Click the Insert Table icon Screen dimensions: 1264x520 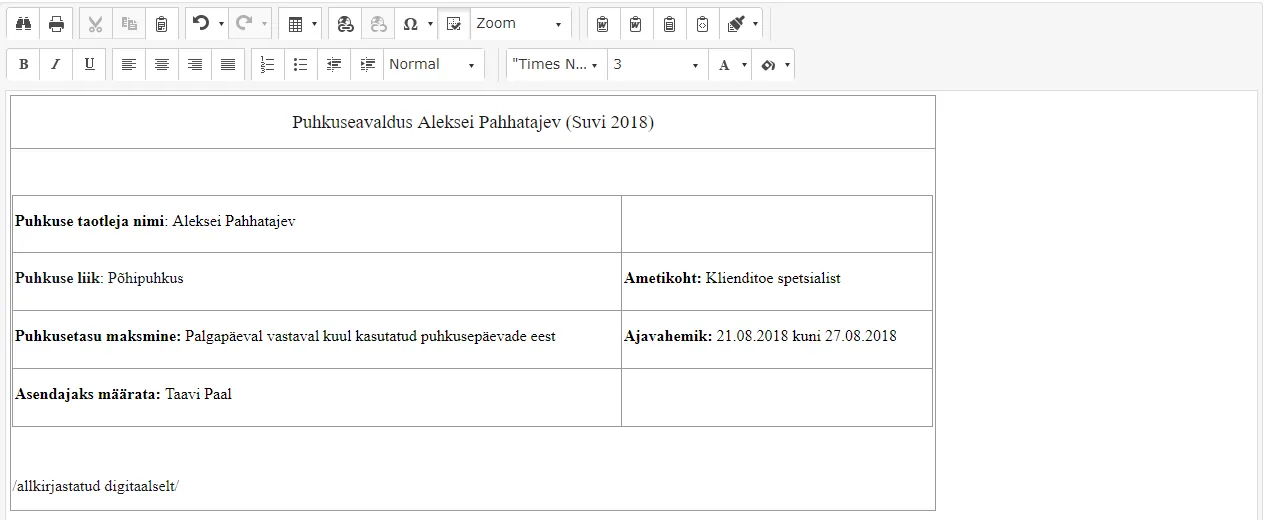click(294, 23)
